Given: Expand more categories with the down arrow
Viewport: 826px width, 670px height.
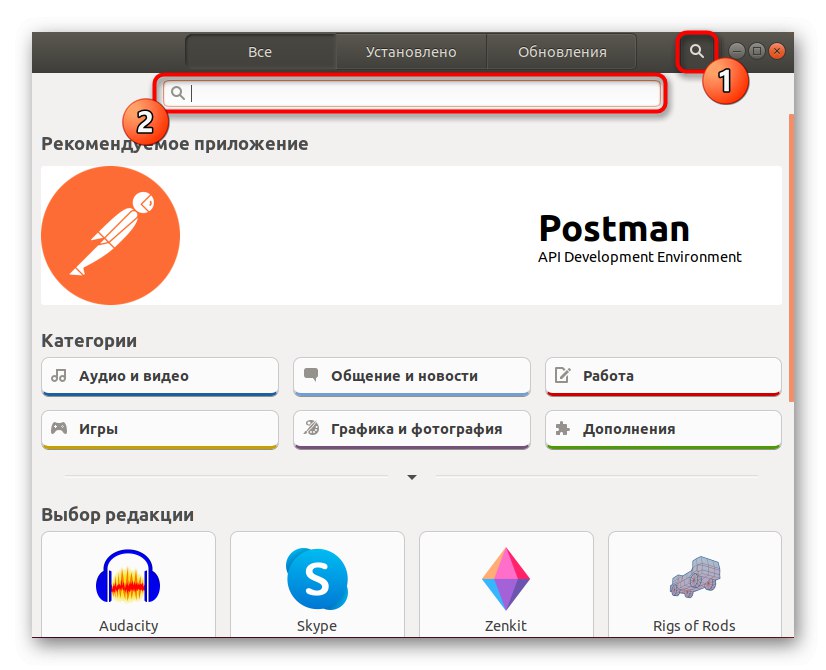Looking at the screenshot, I should (x=411, y=477).
